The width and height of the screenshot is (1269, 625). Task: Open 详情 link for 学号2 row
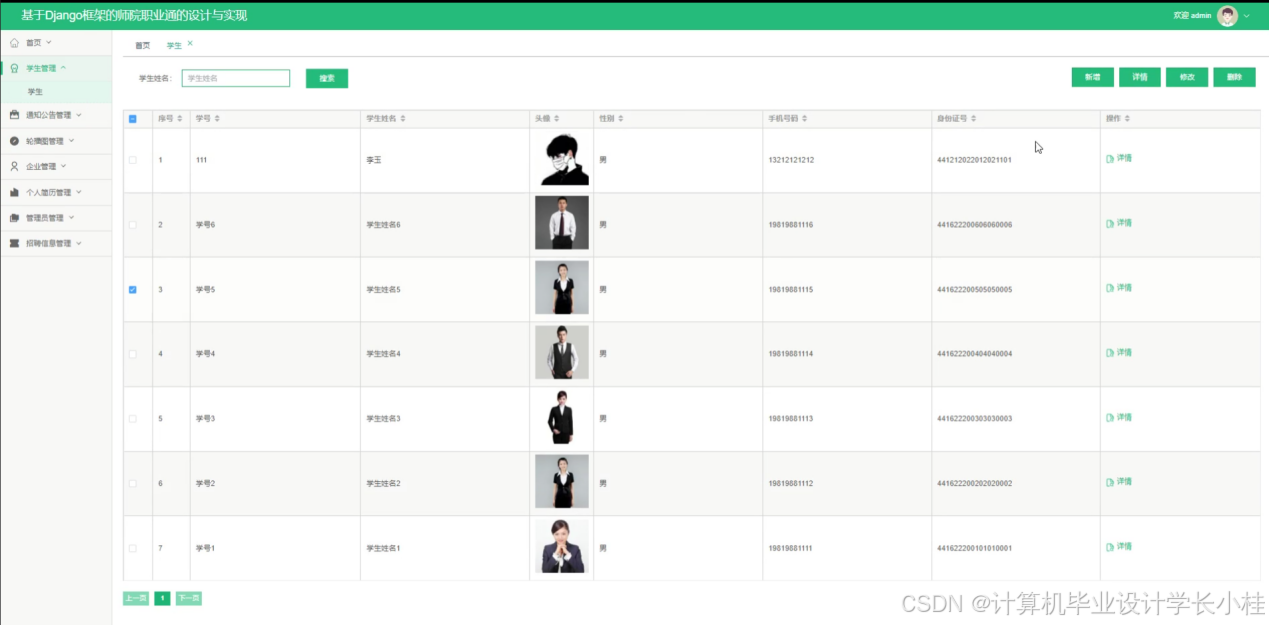[x=1119, y=482]
